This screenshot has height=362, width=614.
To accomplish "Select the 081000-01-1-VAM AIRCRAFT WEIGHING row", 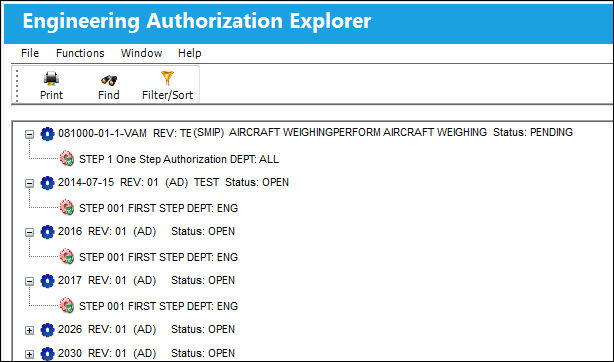I will 315,132.
